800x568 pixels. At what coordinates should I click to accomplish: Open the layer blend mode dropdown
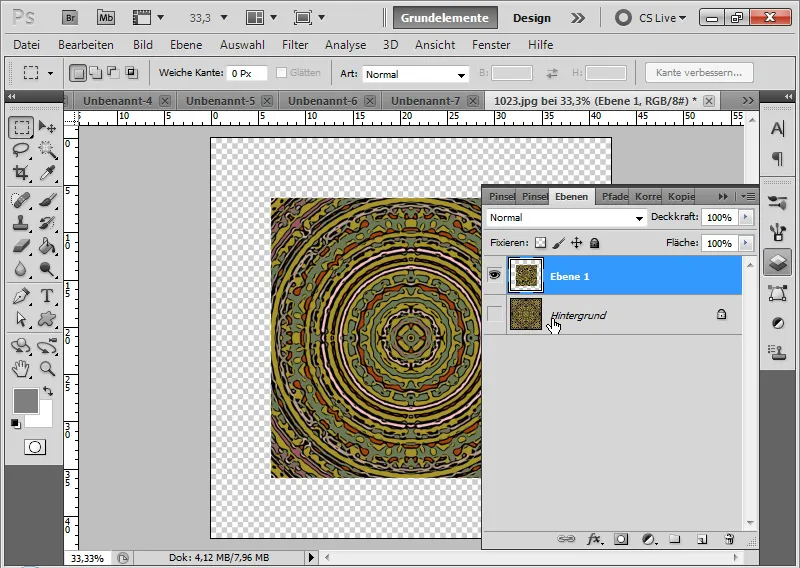click(566, 218)
